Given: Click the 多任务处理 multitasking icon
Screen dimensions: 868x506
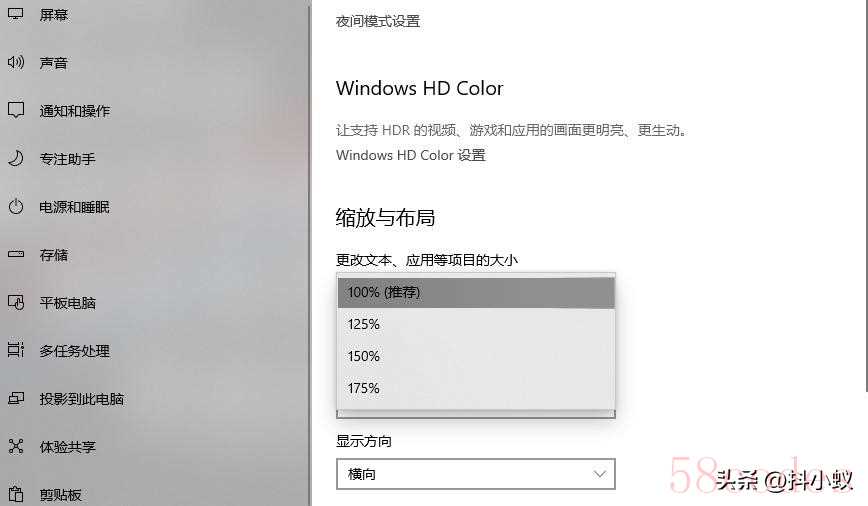Looking at the screenshot, I should coord(16,350).
